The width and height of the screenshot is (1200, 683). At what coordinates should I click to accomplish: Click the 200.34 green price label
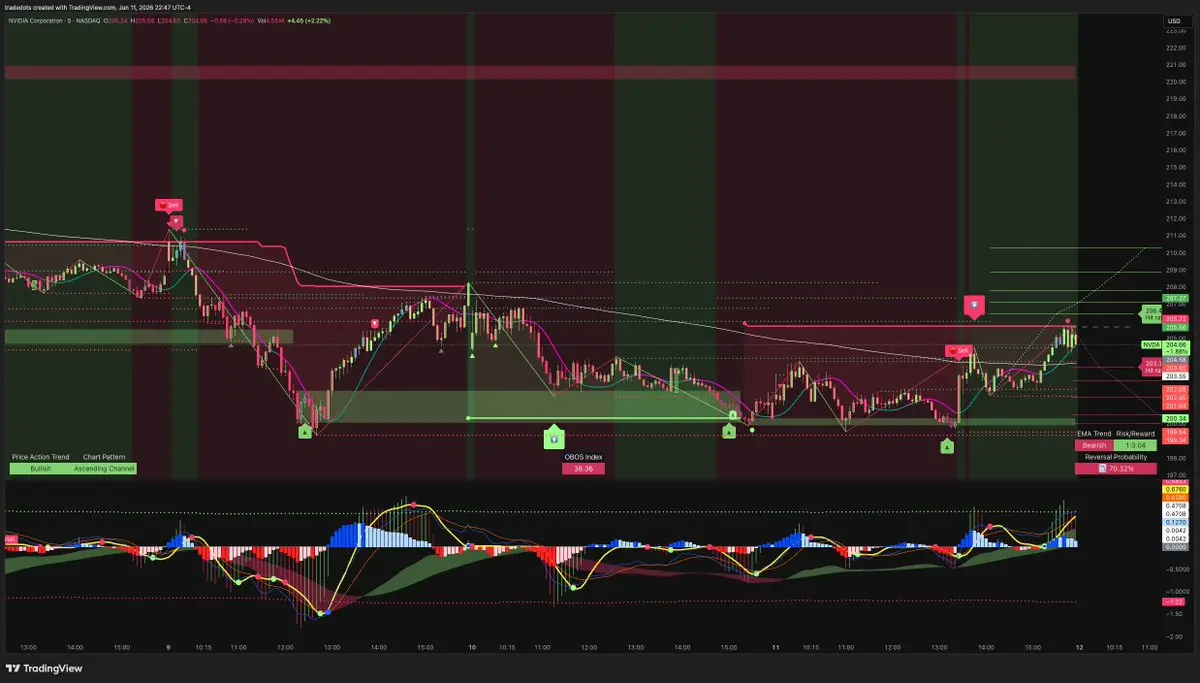coord(1176,418)
